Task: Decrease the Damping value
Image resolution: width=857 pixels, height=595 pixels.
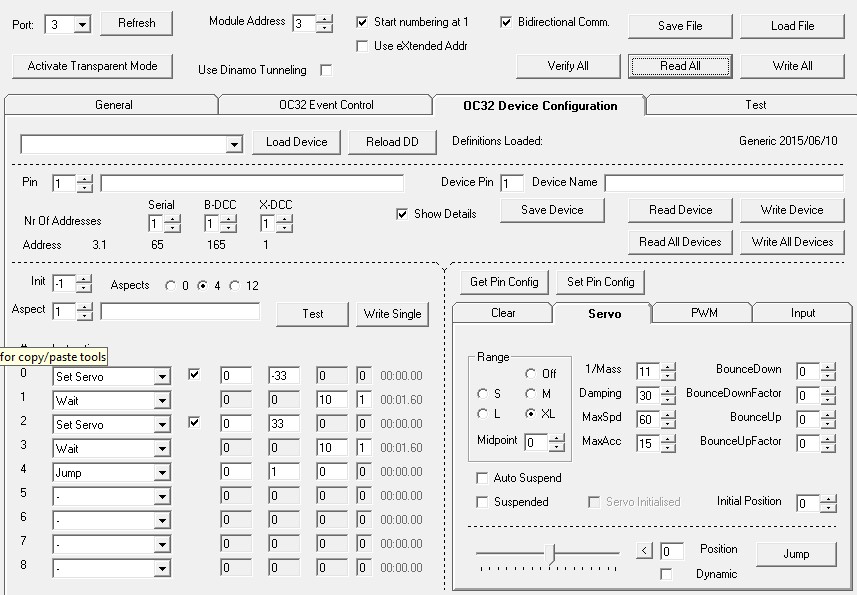Action: (x=668, y=399)
